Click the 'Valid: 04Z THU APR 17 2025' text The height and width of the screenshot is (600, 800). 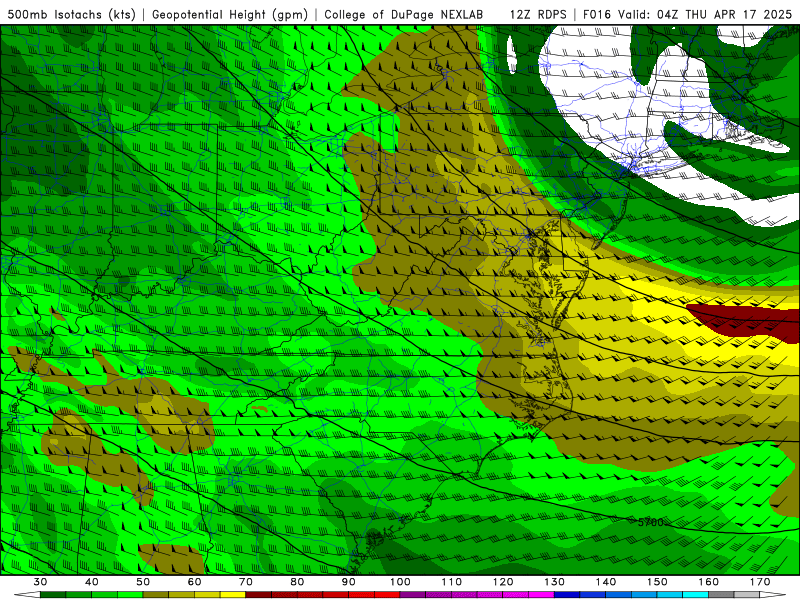705,15
